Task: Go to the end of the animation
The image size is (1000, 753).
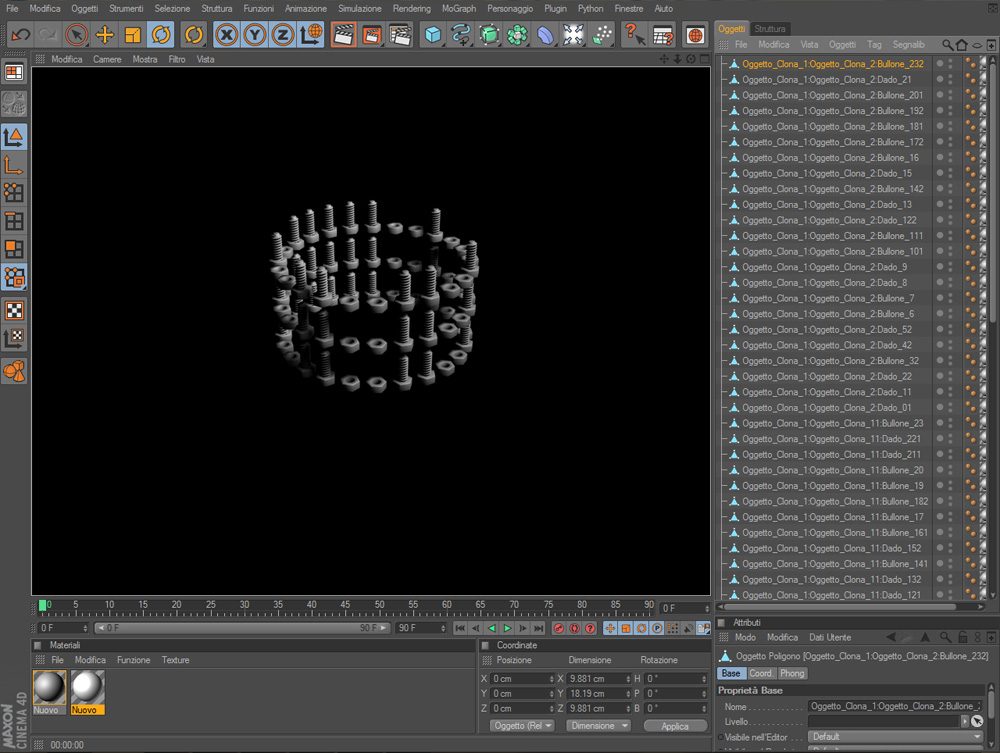Action: (539, 628)
